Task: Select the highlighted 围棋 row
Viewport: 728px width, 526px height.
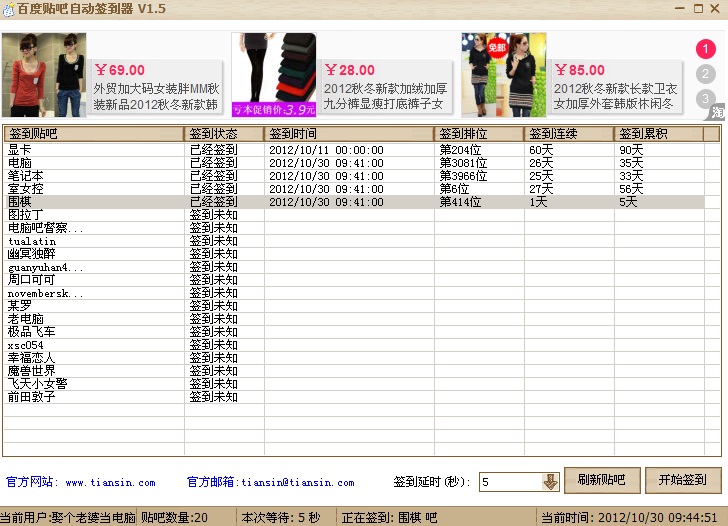Action: coord(354,202)
